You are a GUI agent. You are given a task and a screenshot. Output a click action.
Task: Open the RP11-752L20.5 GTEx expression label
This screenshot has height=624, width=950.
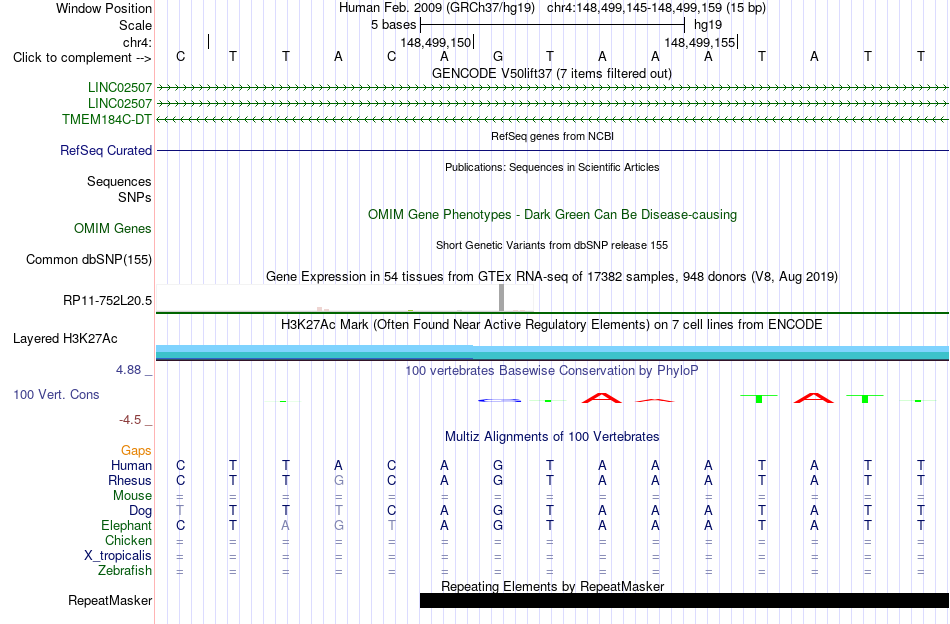pyautogui.click(x=108, y=300)
